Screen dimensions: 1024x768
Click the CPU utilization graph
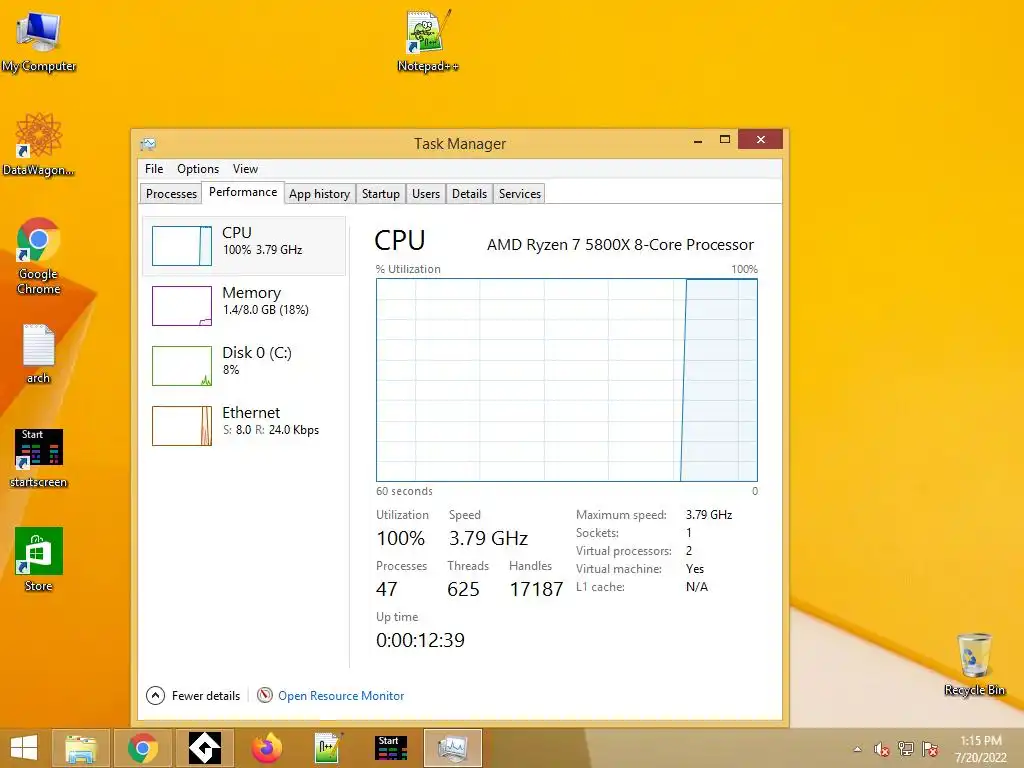pyautogui.click(x=567, y=380)
